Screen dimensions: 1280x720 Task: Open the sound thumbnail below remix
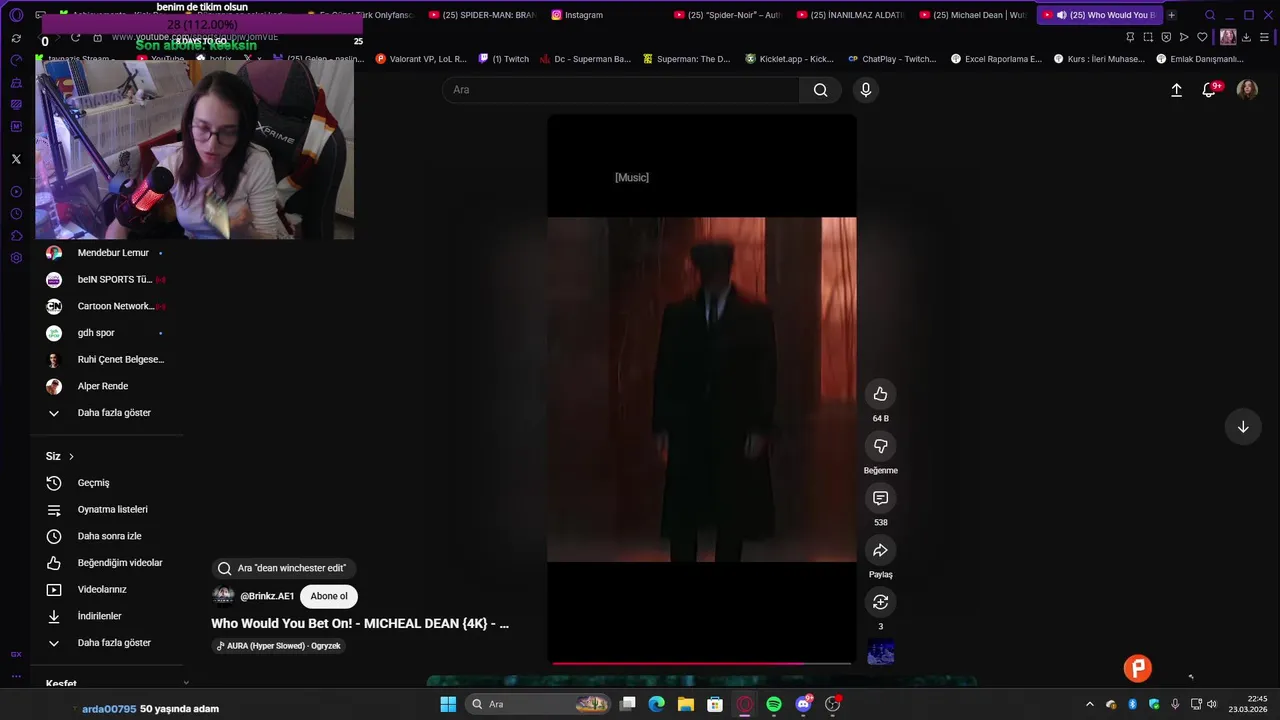click(880, 652)
